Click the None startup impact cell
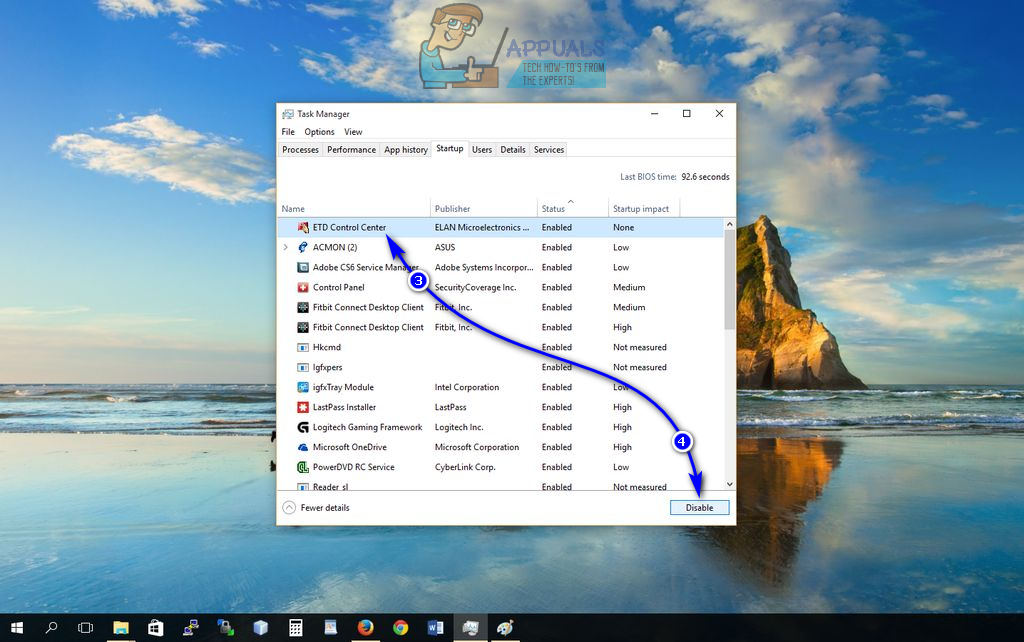The height and width of the screenshot is (642, 1024). (624, 227)
